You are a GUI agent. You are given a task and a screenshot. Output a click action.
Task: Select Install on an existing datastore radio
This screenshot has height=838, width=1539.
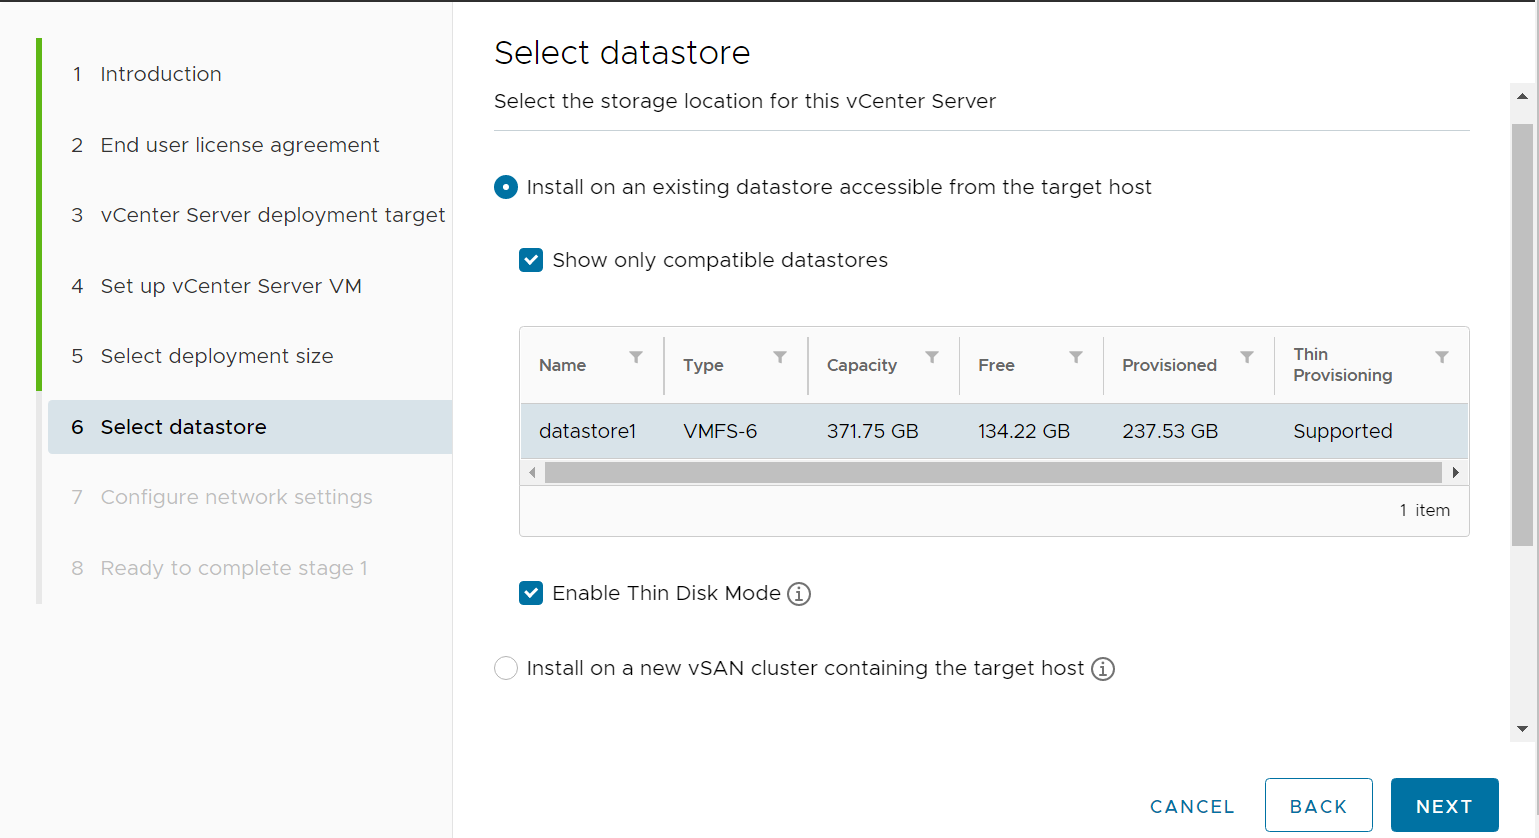506,187
